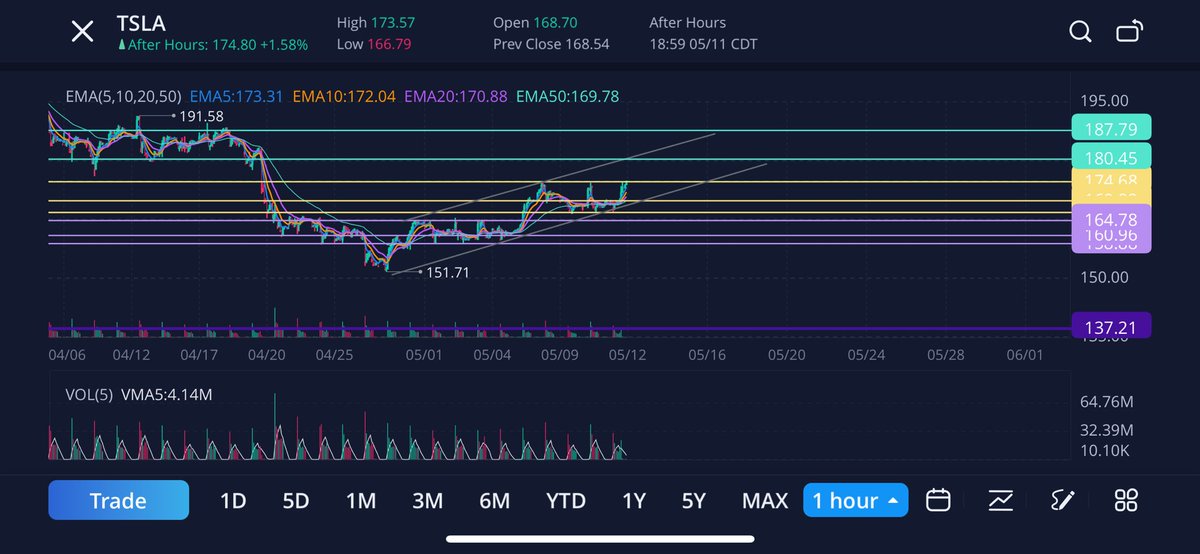Click the 174.68 yellow price tag
Image resolution: width=1200 pixels, height=554 pixels.
click(1111, 180)
